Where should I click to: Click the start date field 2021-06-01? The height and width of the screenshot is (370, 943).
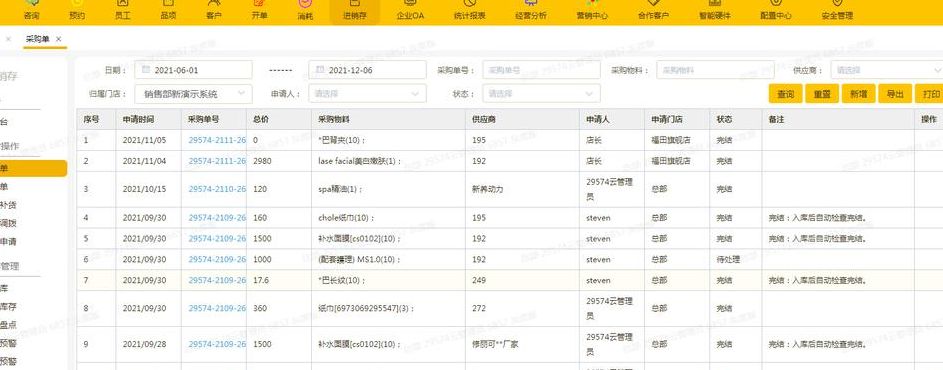point(193,70)
